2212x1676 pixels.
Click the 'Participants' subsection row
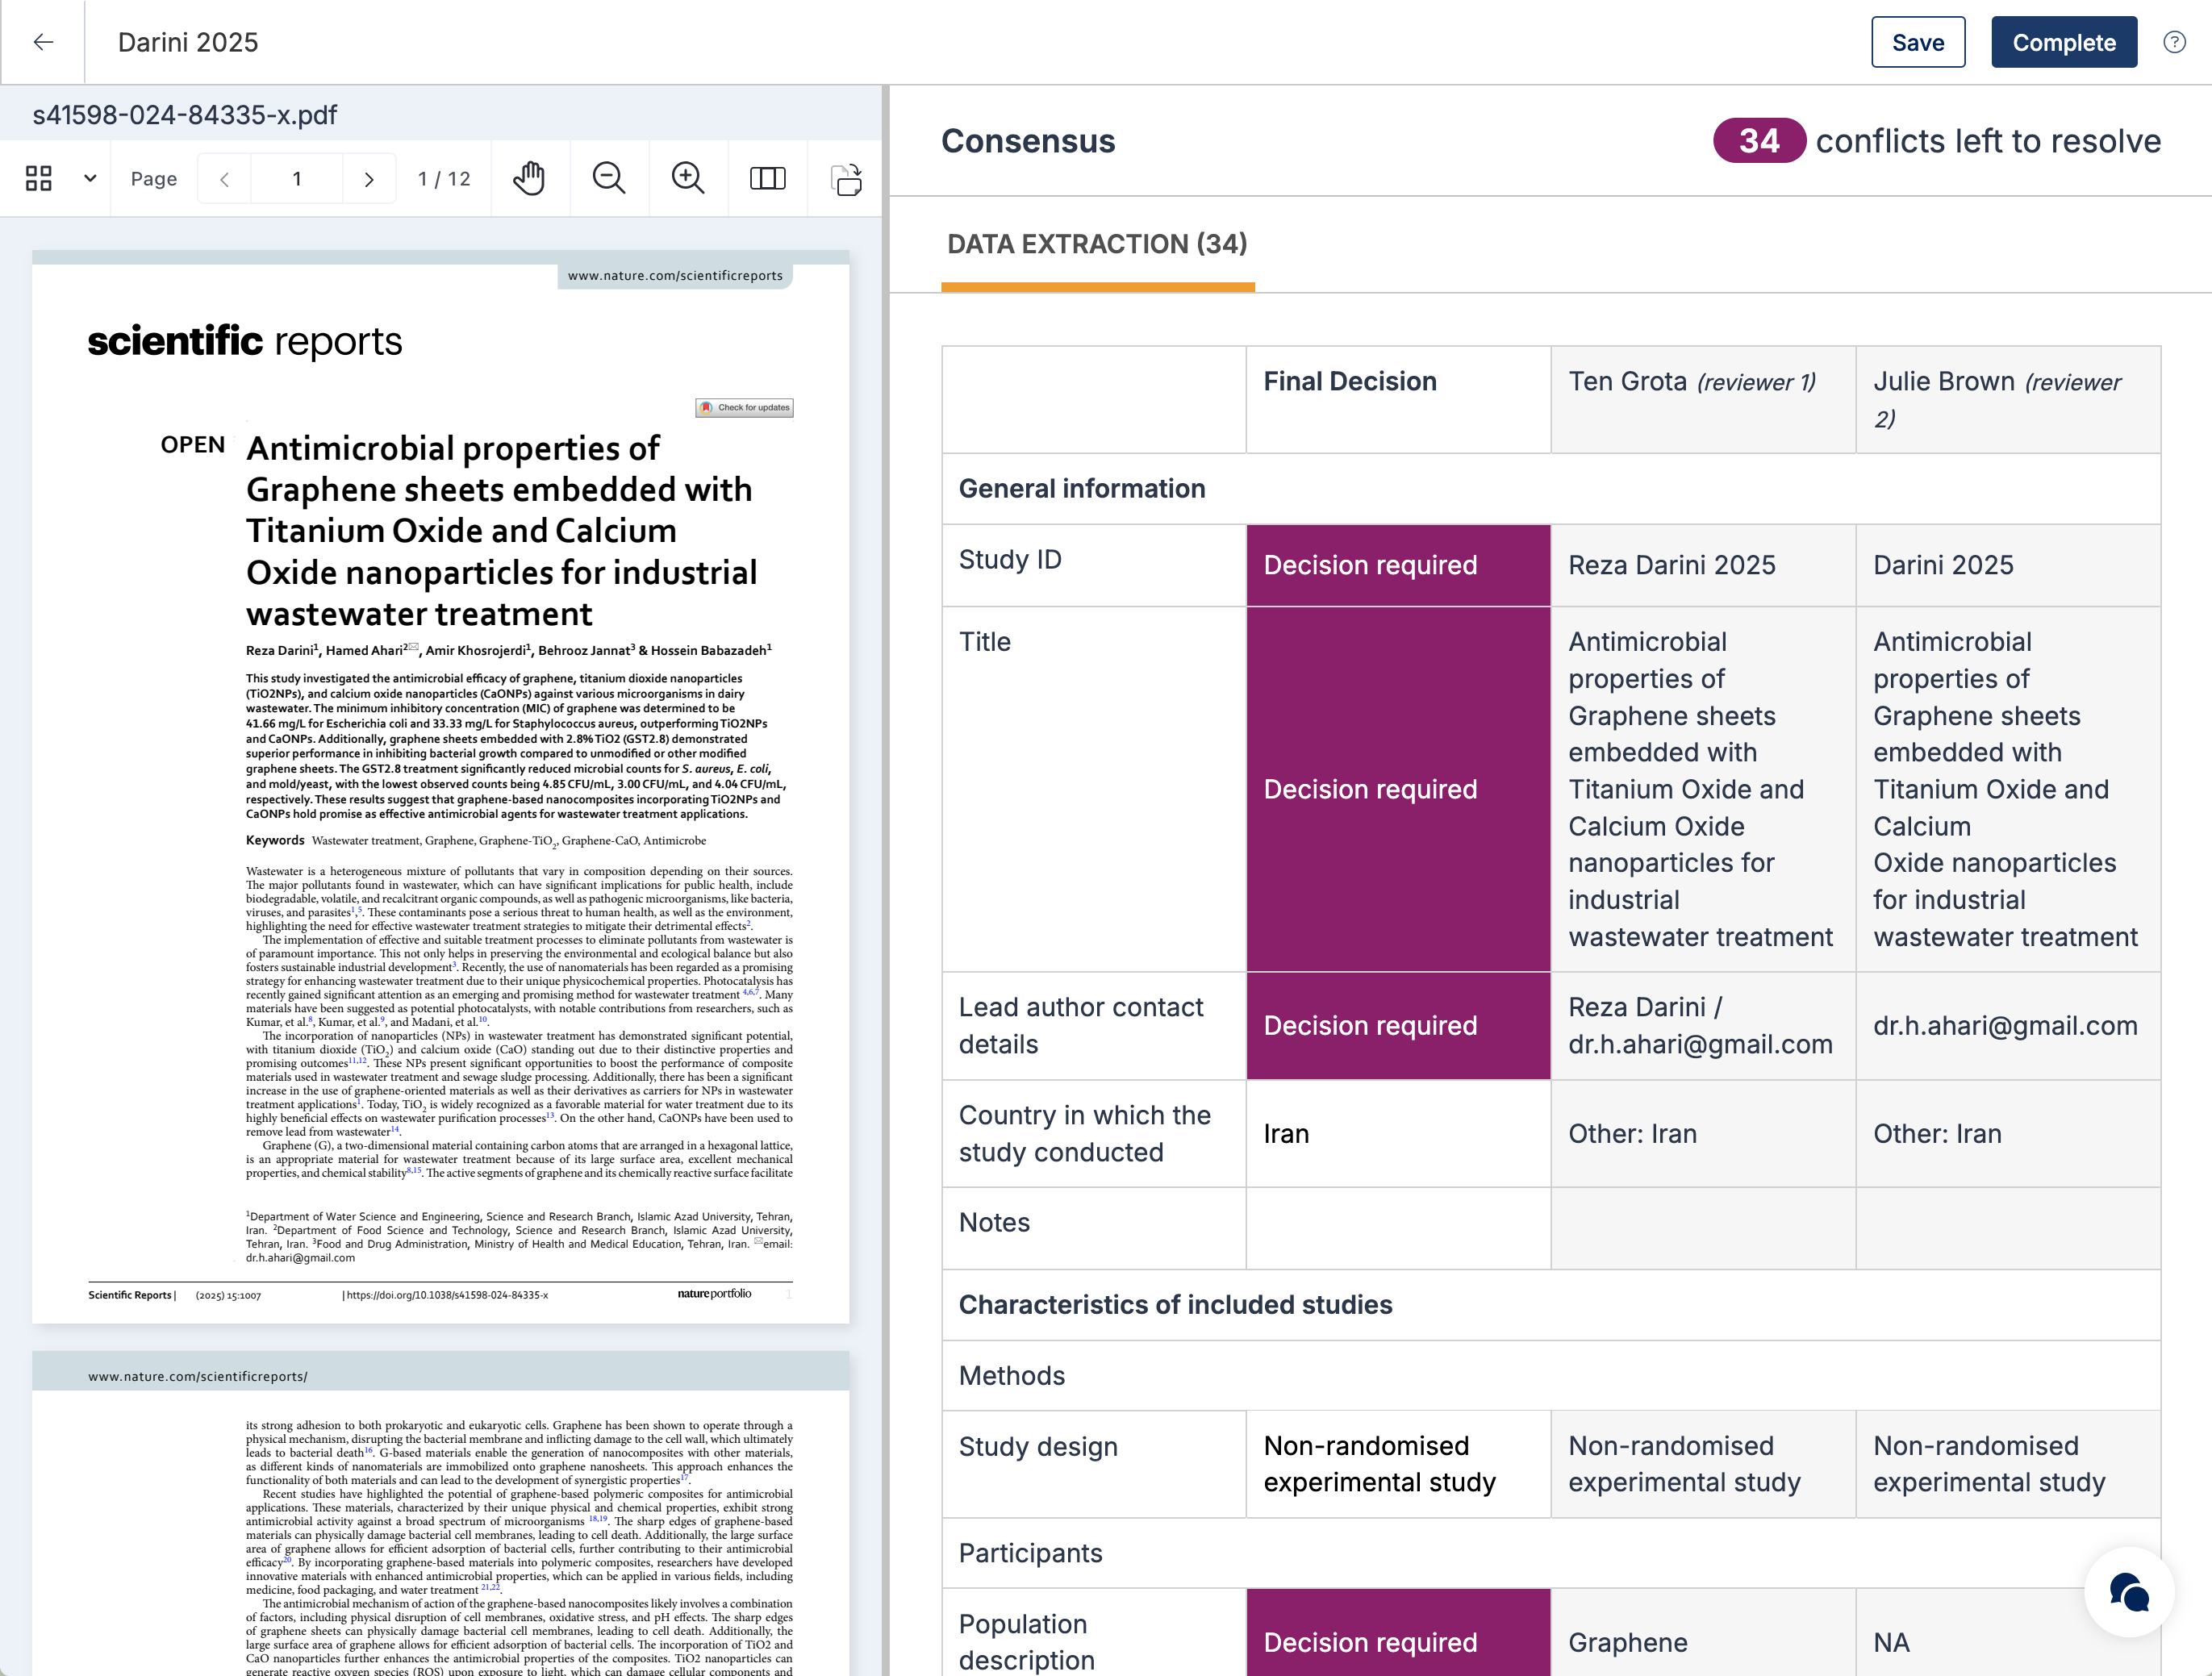click(1551, 1553)
